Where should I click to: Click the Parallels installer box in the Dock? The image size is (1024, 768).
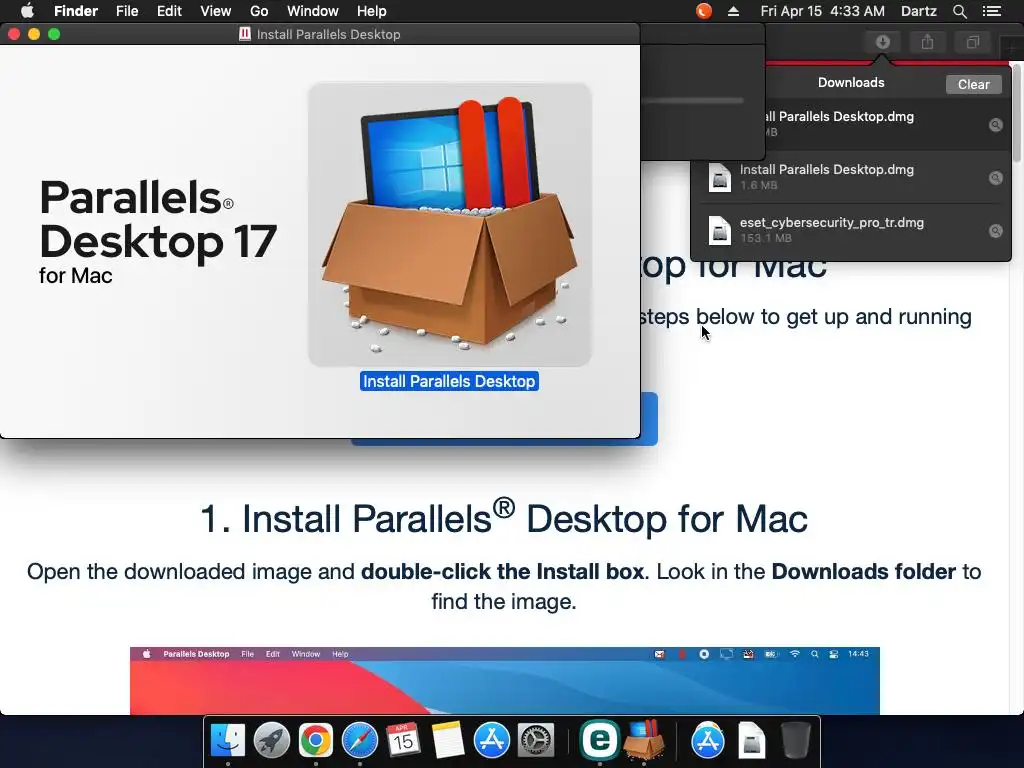(644, 739)
